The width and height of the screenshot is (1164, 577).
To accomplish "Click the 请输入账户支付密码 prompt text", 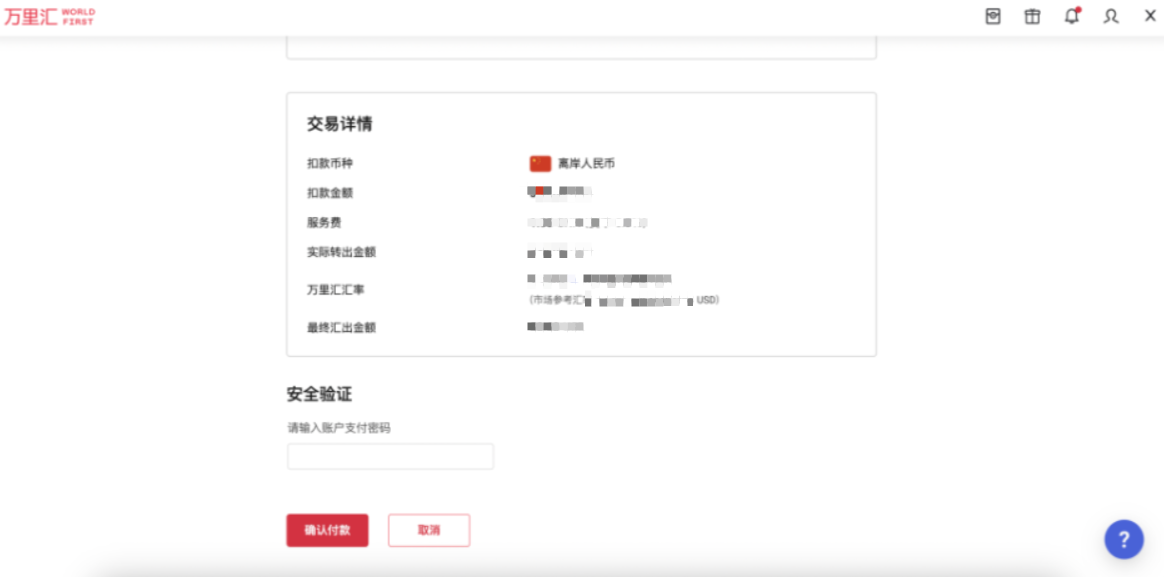I will click(x=339, y=428).
